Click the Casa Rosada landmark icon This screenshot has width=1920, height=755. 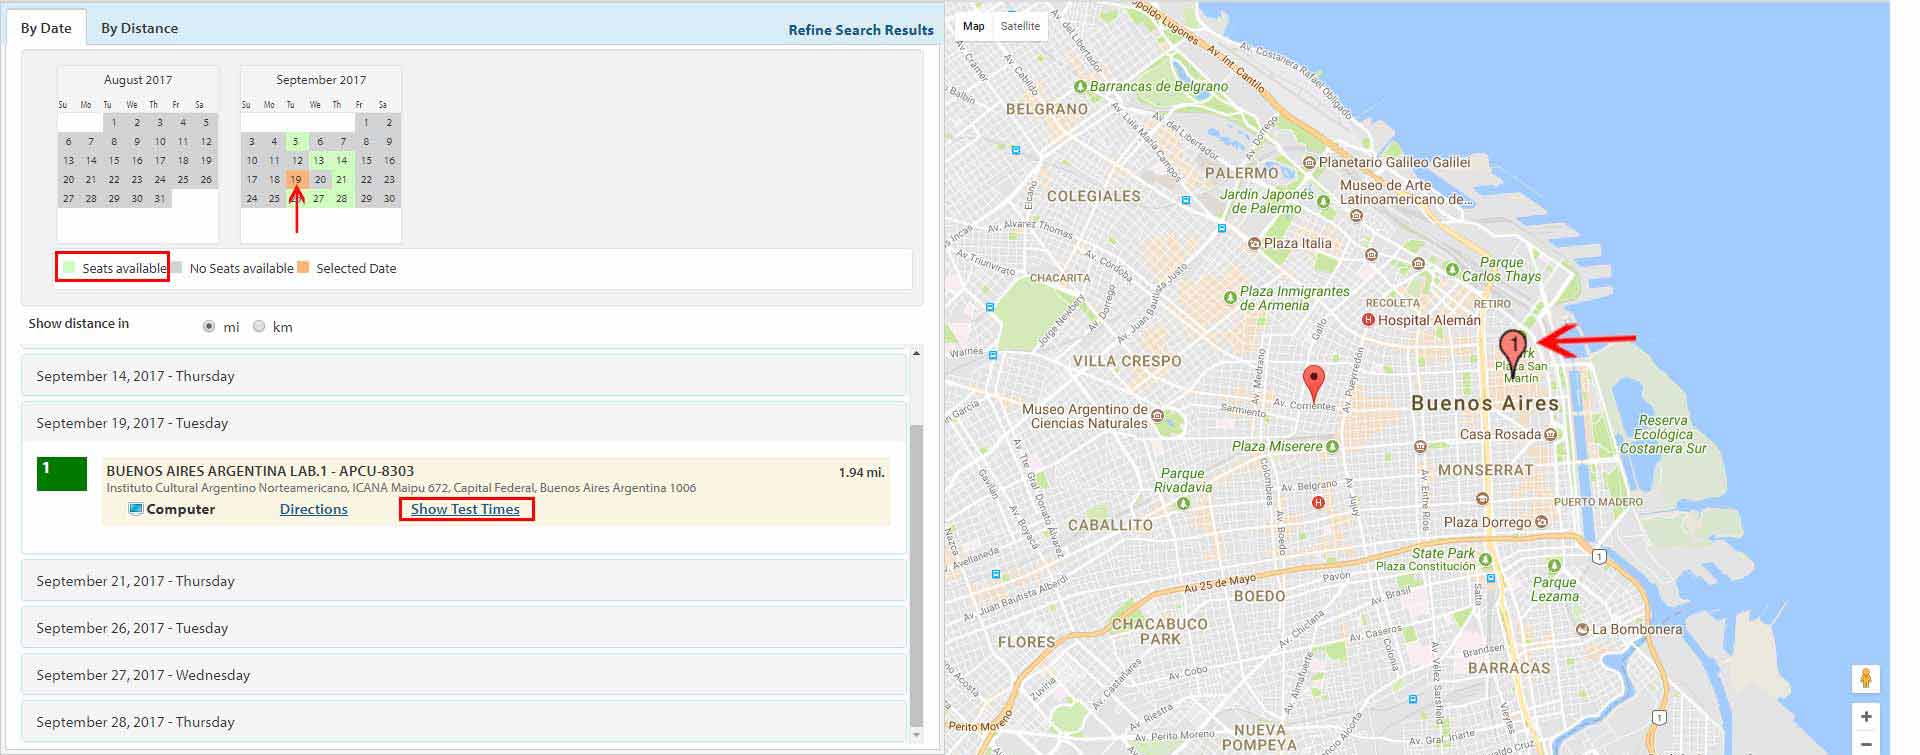tap(1550, 435)
